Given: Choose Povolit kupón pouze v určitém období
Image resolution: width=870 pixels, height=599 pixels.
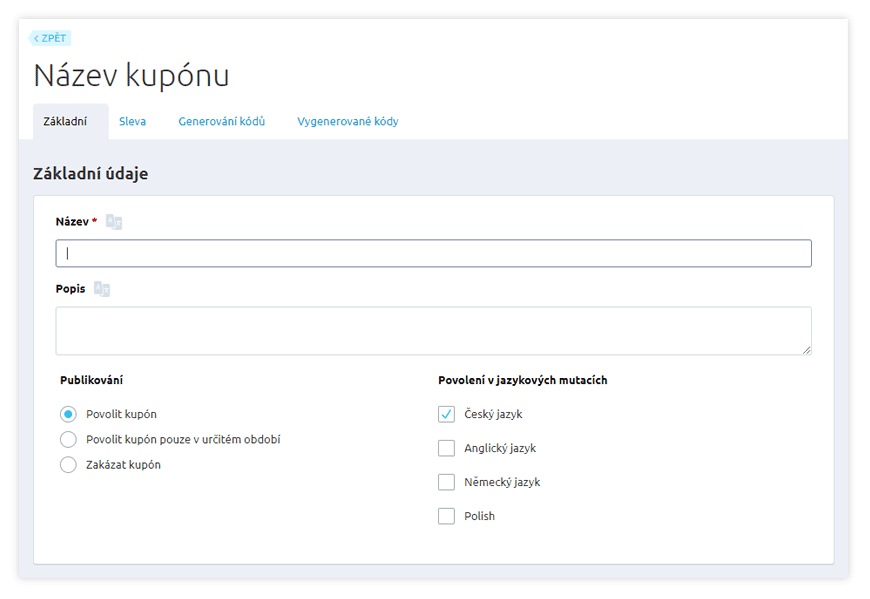Looking at the screenshot, I should pos(68,440).
